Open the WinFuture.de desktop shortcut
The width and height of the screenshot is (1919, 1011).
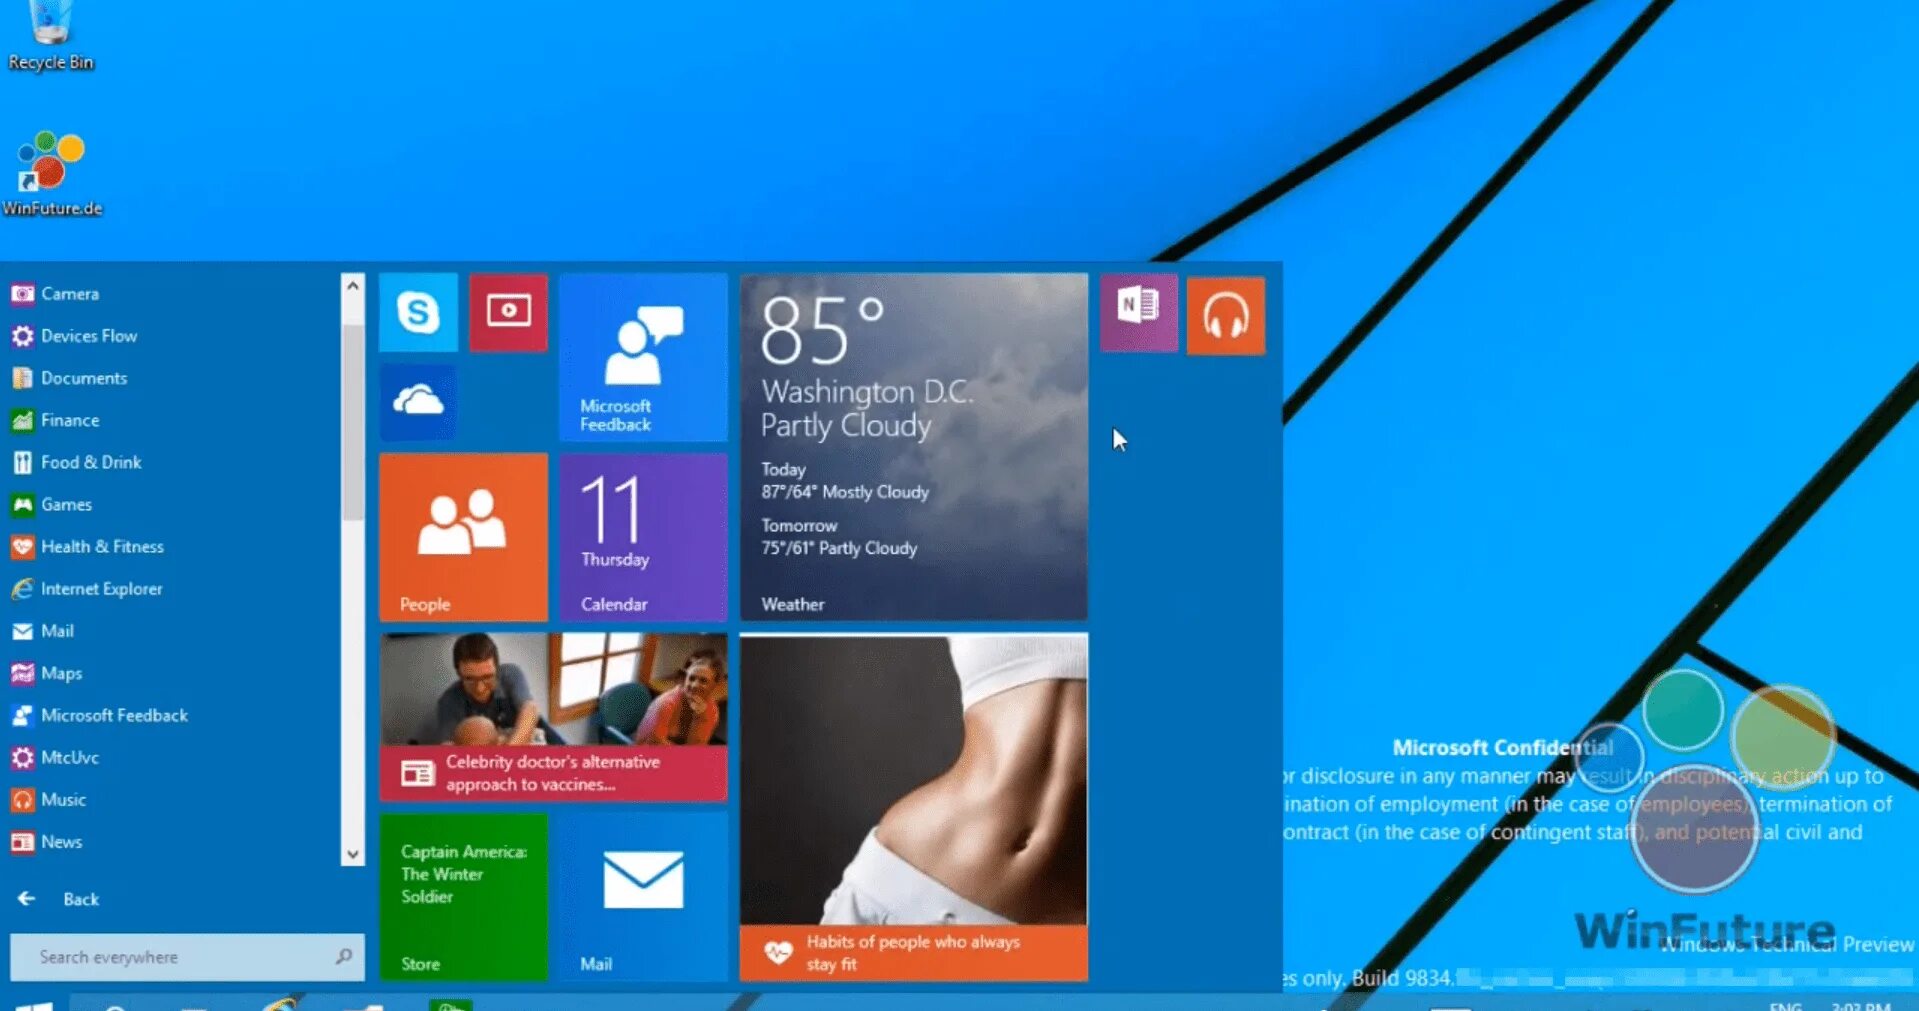click(52, 174)
